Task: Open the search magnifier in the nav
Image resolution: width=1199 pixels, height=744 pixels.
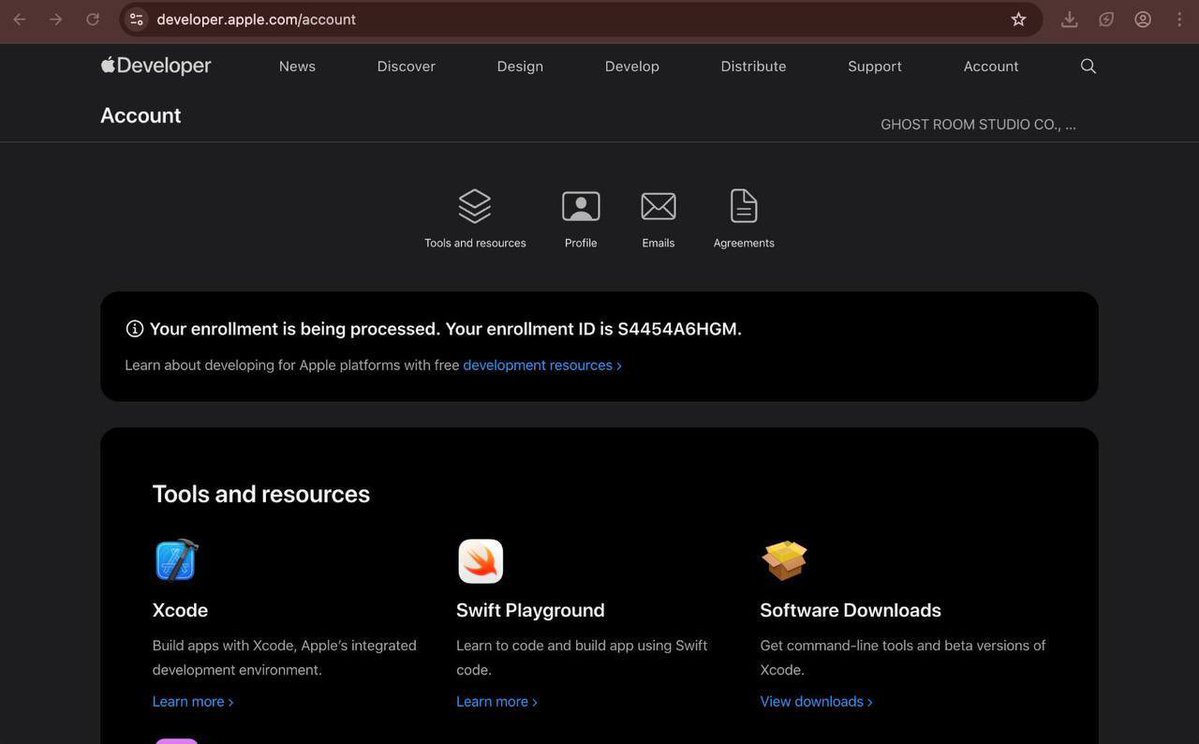Action: (1088, 67)
